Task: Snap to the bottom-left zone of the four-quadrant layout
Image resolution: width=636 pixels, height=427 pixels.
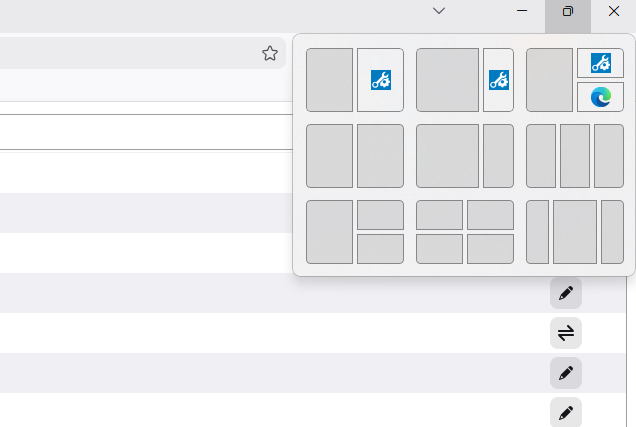Action: pos(439,249)
